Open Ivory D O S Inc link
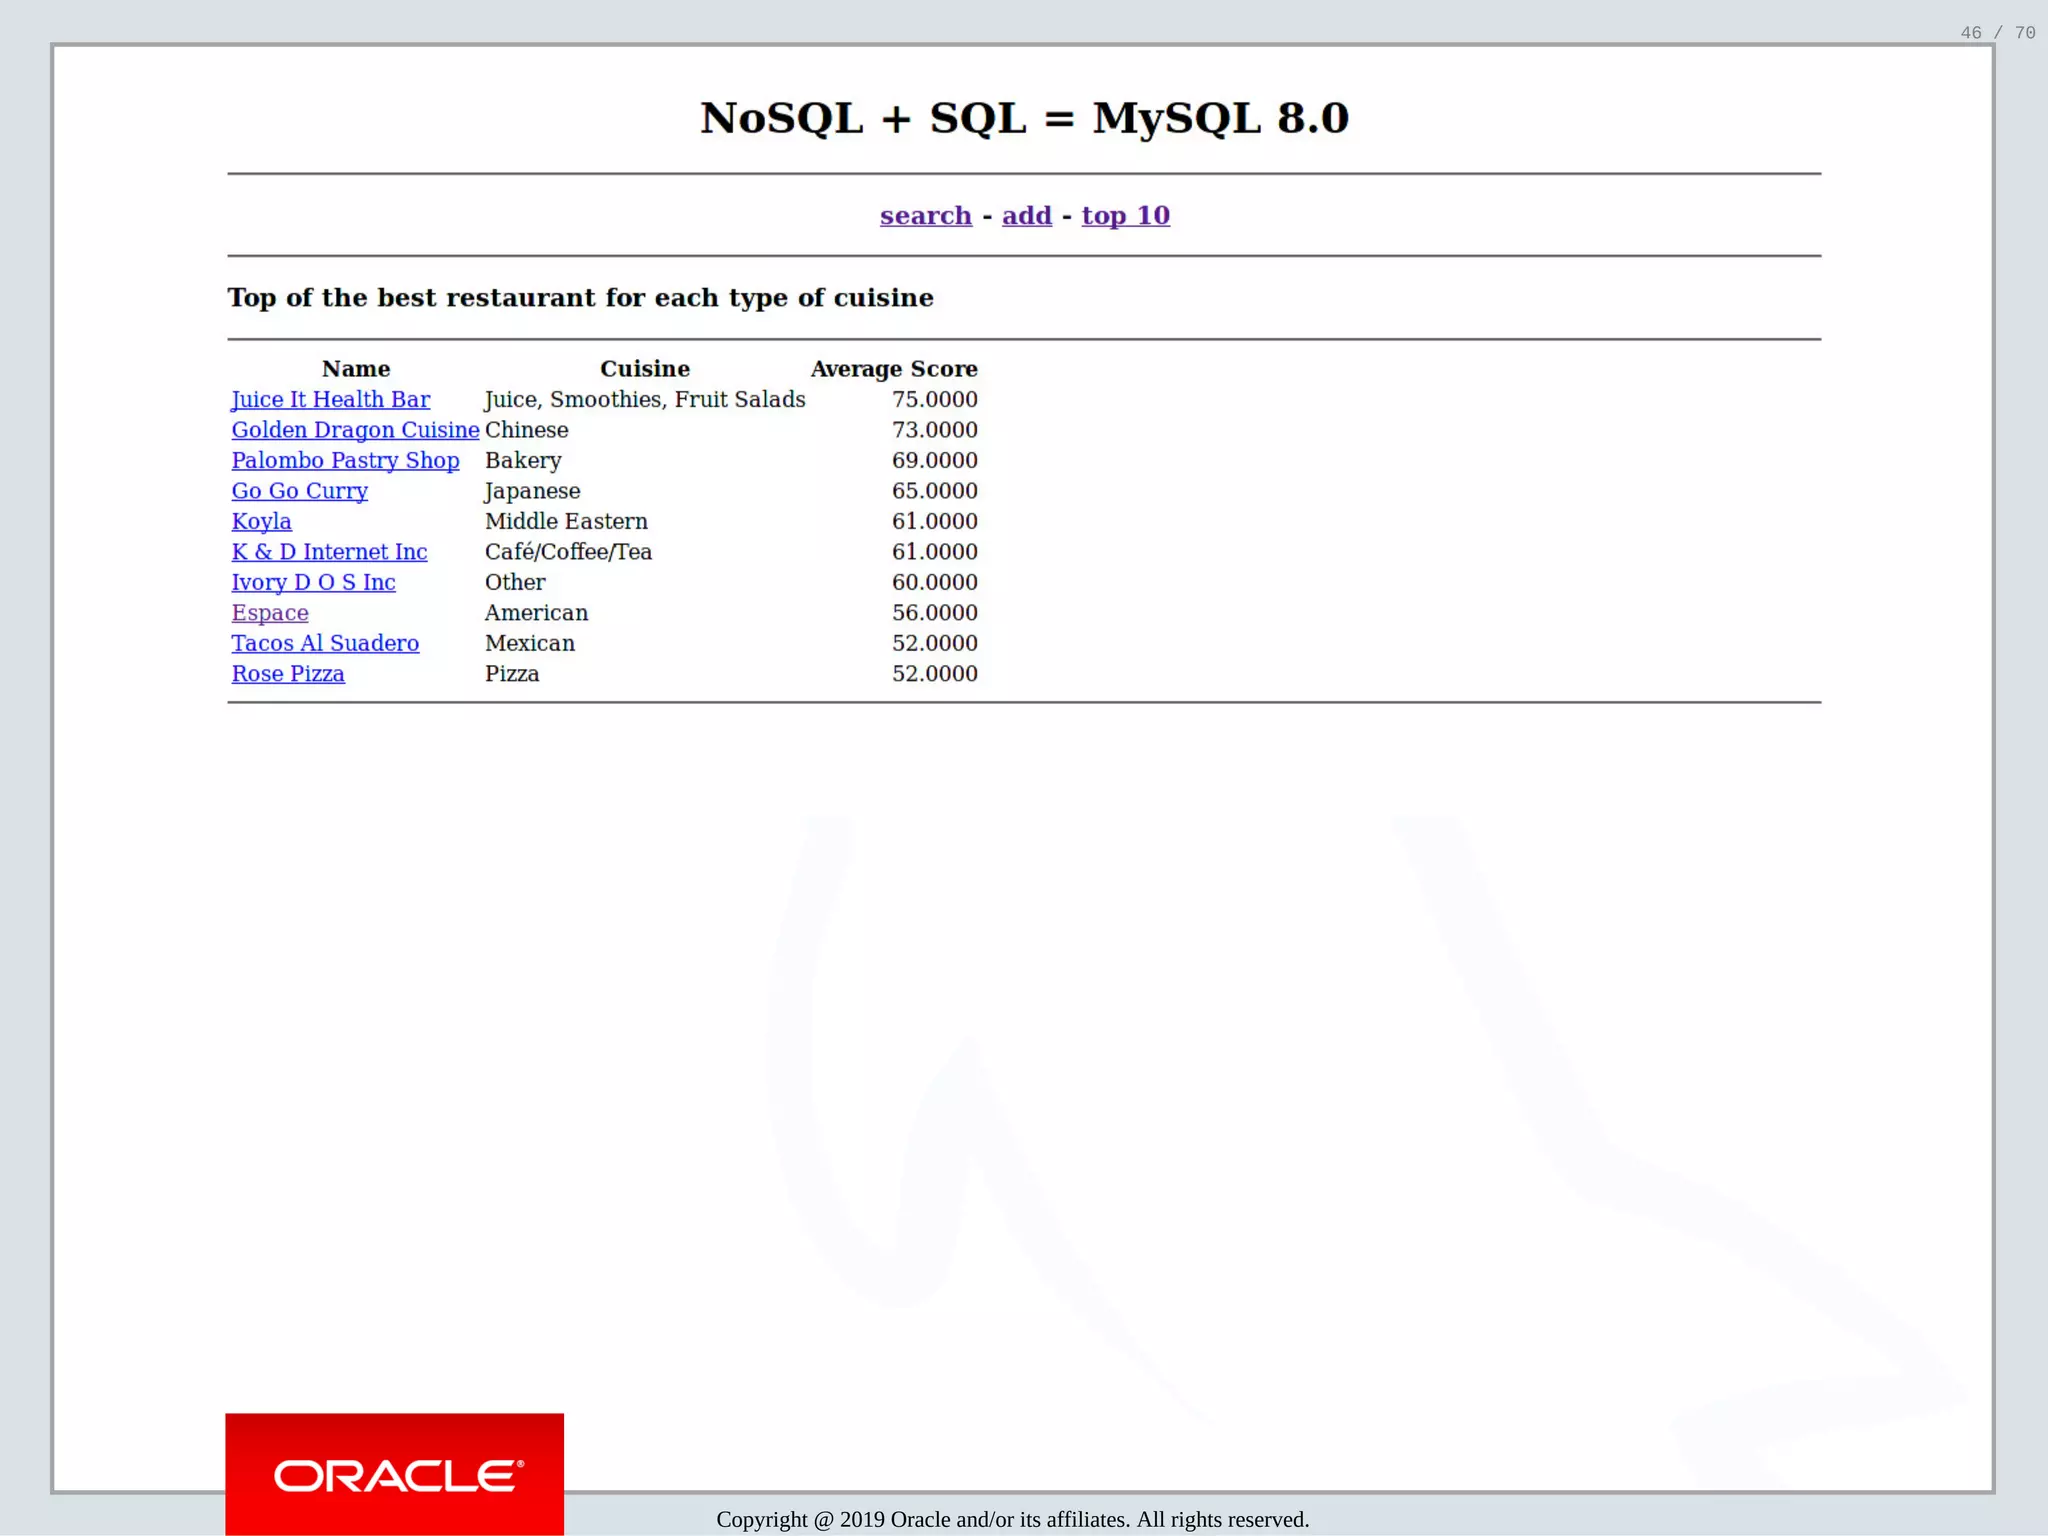Image resolution: width=2048 pixels, height=1536 pixels. 313,582
